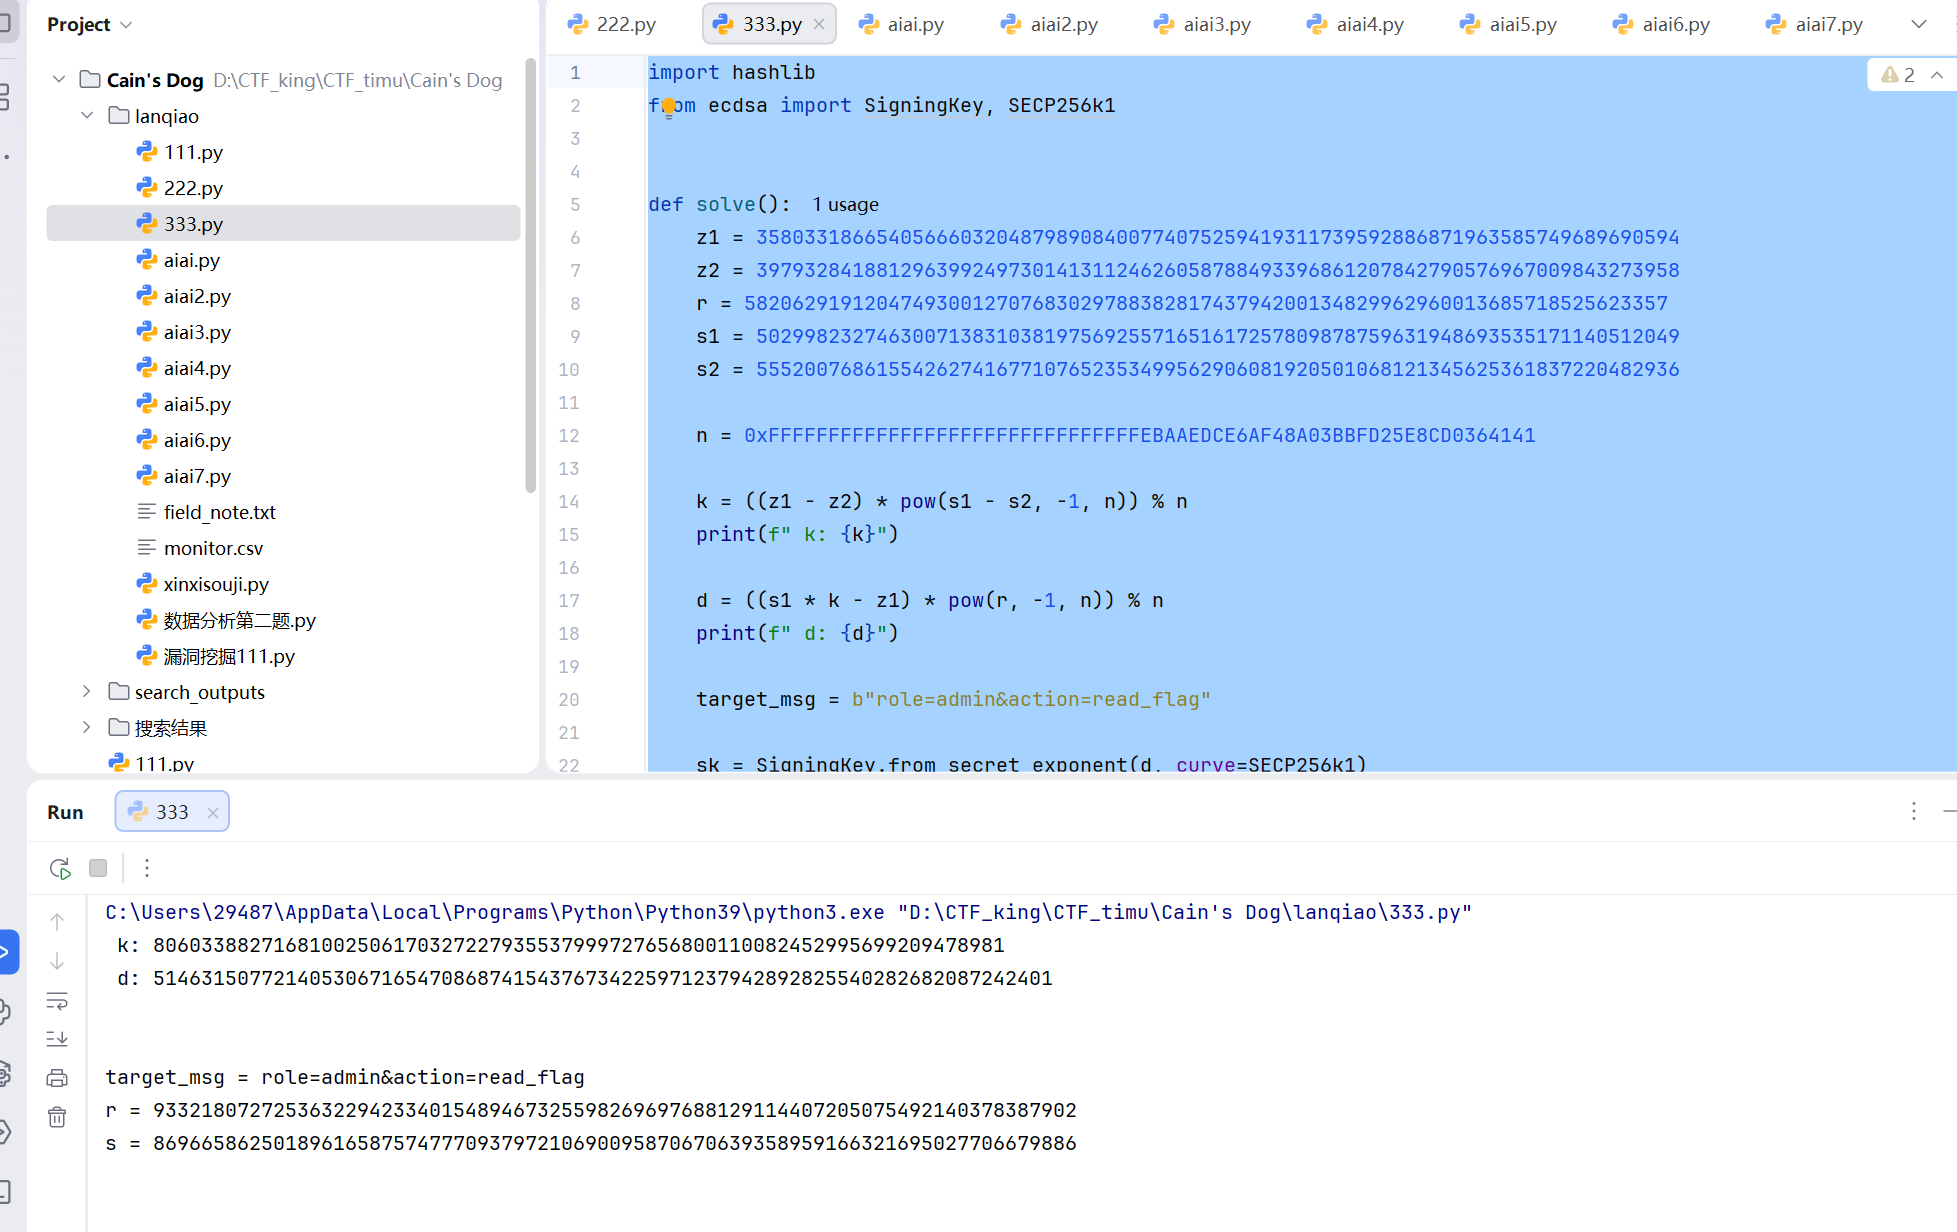Jump up the stack trace arrow
This screenshot has height=1232, width=1957.
(x=57, y=922)
